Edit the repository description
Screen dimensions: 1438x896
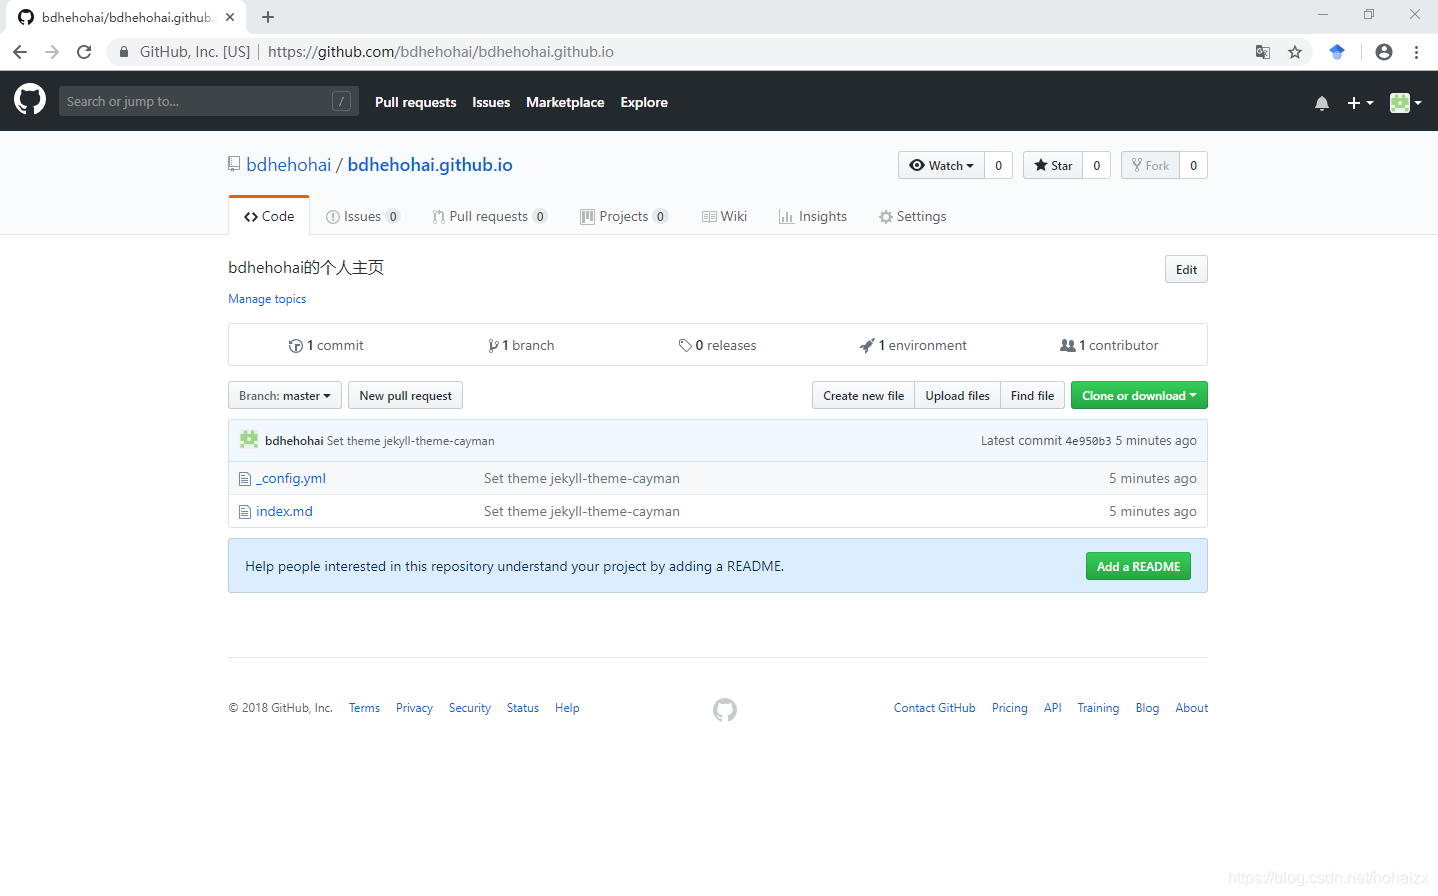coord(1186,269)
